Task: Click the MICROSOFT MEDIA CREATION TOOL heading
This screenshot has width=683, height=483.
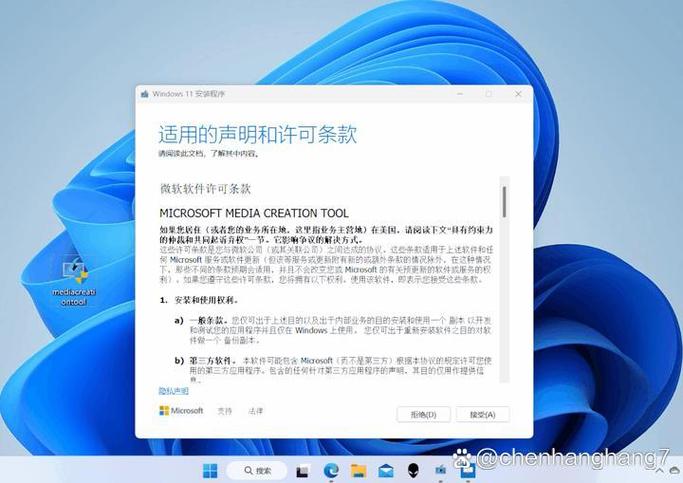Action: point(254,213)
